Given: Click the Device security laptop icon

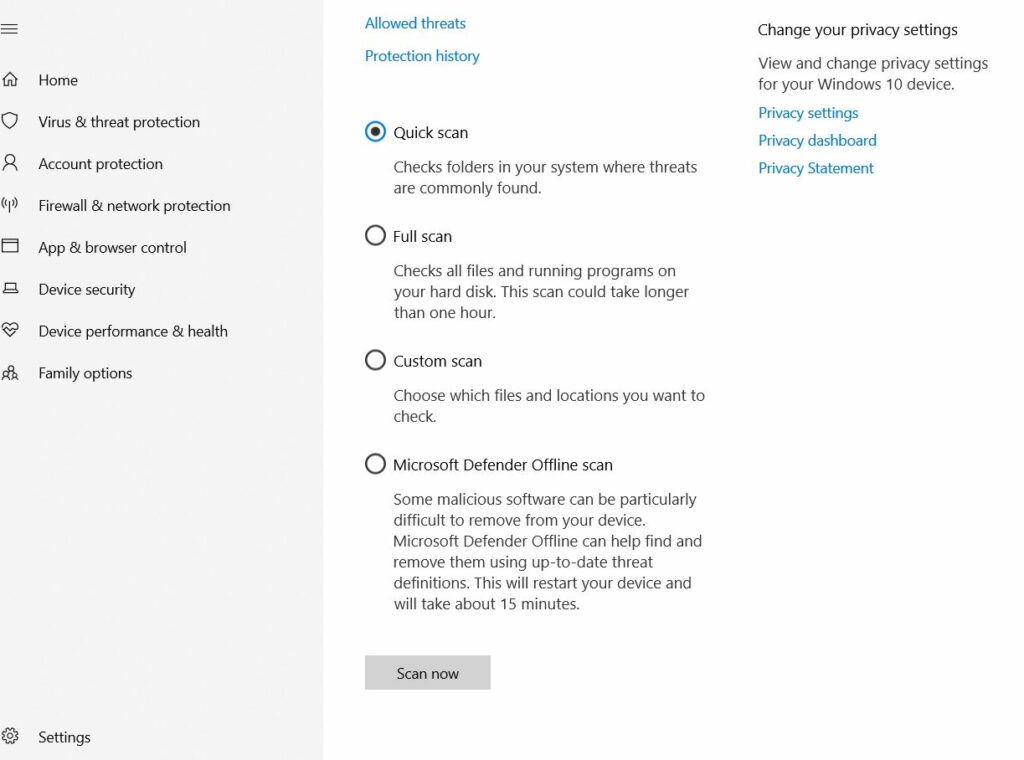Looking at the screenshot, I should coord(10,289).
